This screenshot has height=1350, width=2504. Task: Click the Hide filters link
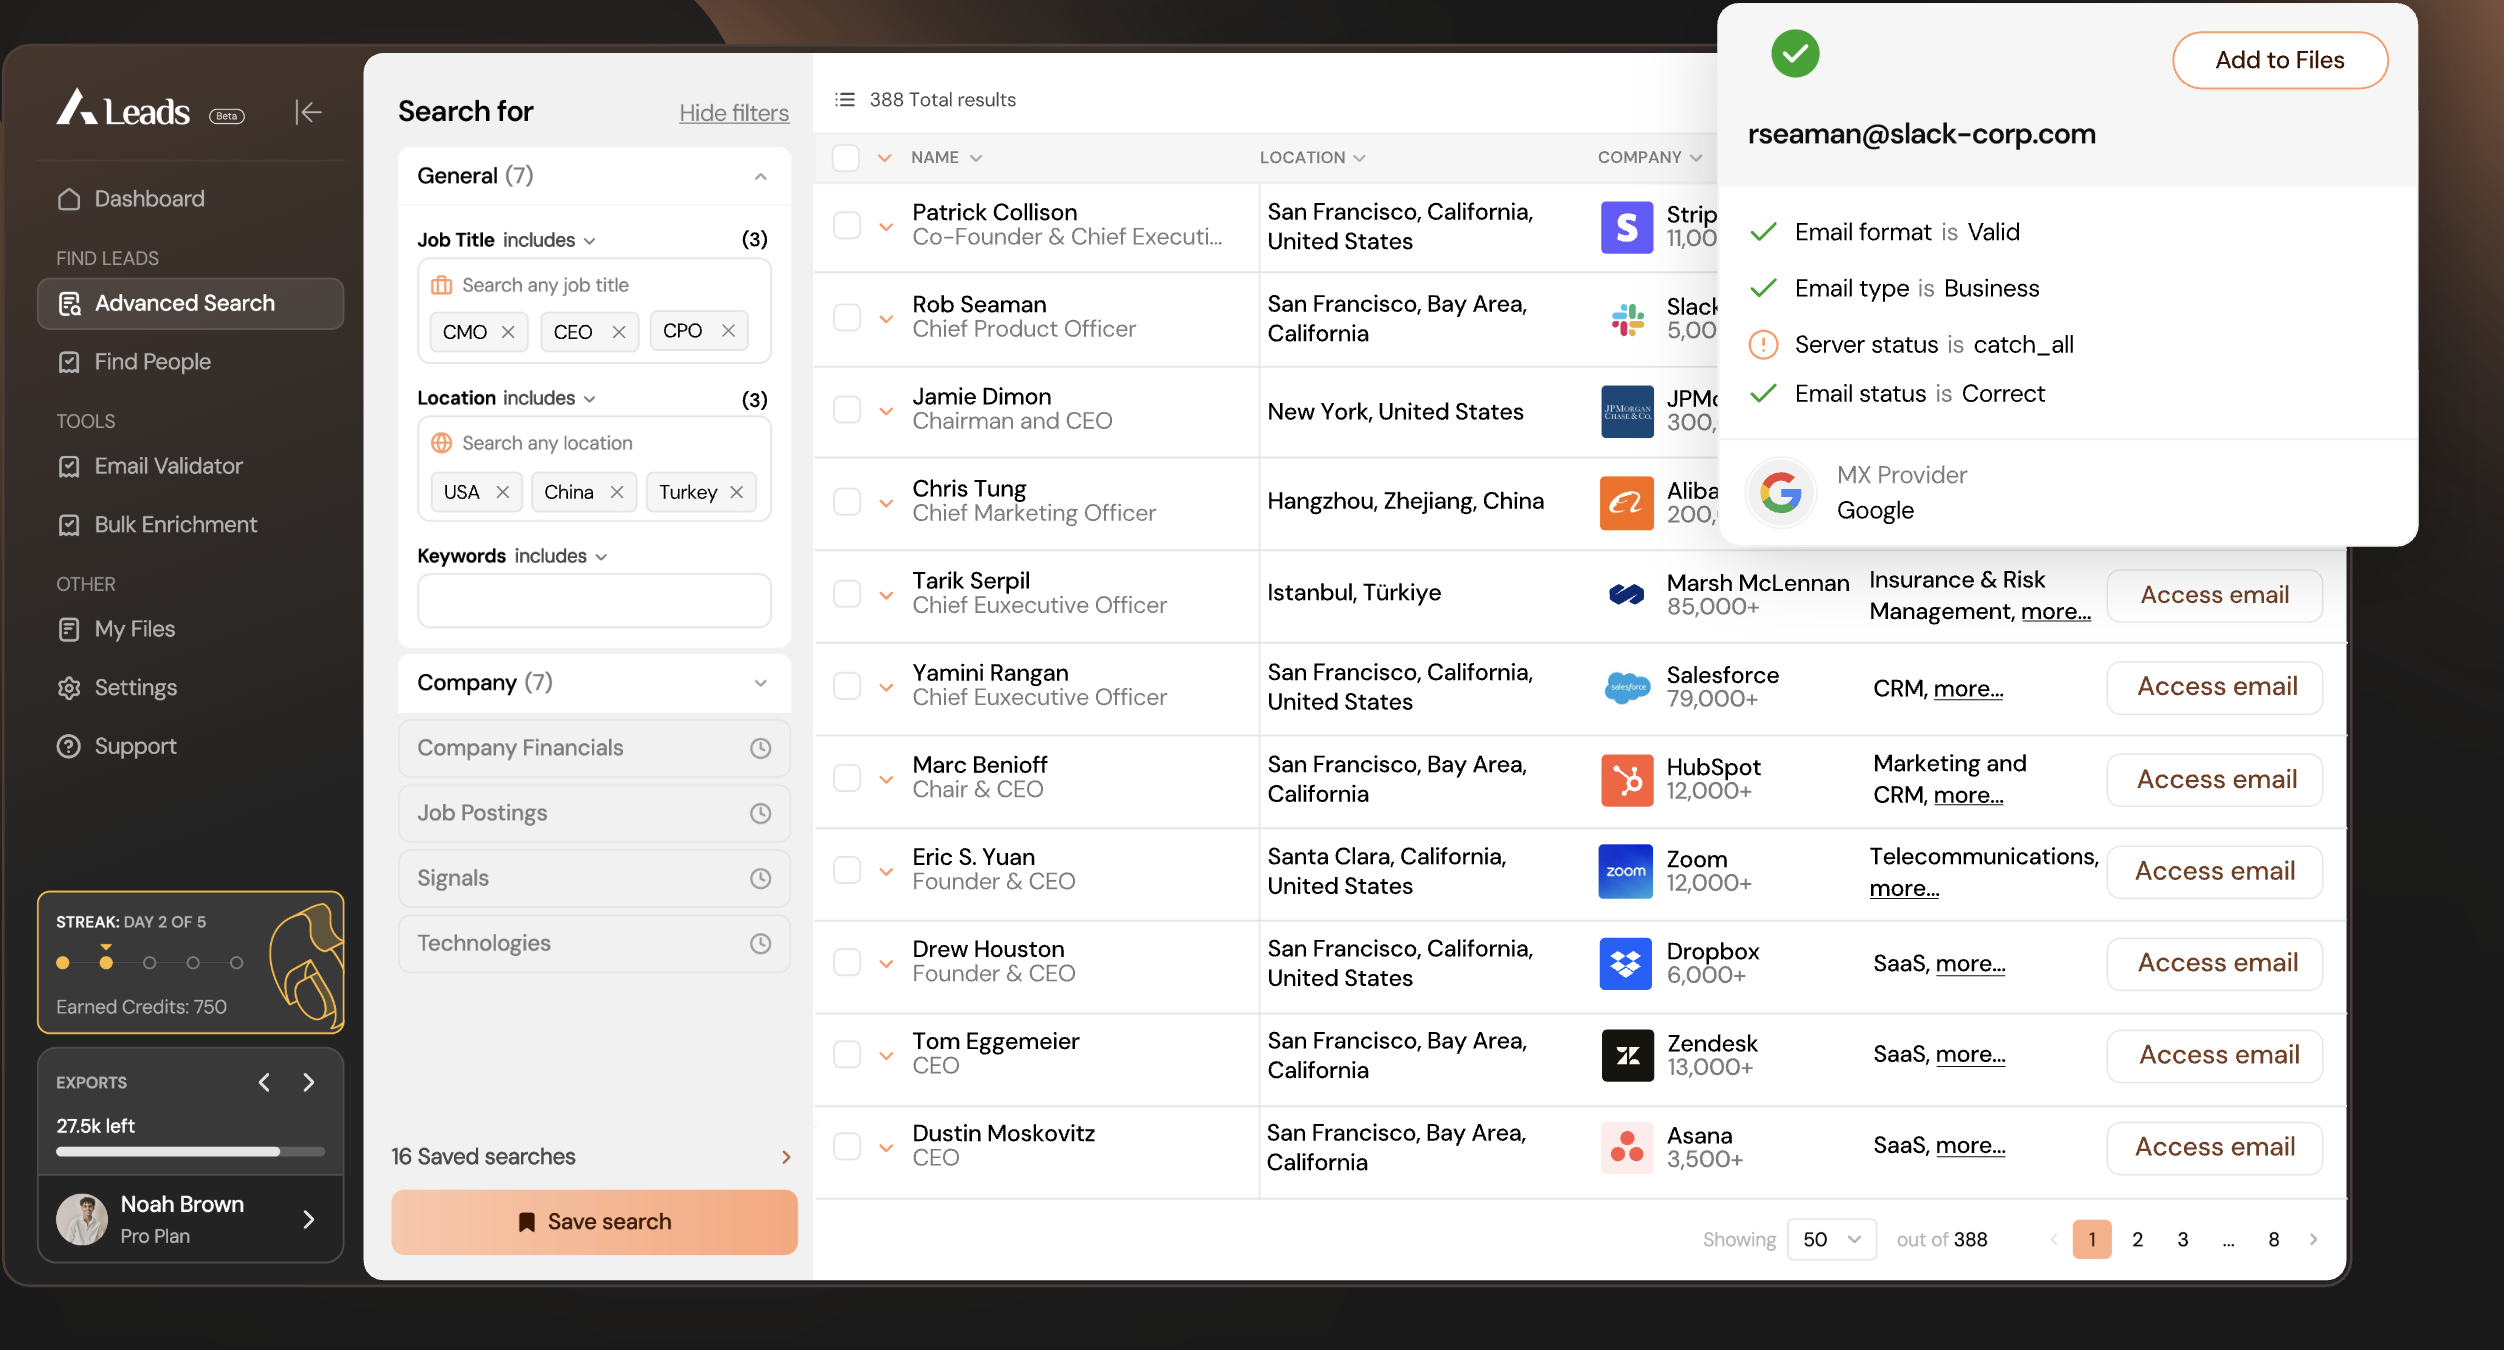click(x=734, y=113)
